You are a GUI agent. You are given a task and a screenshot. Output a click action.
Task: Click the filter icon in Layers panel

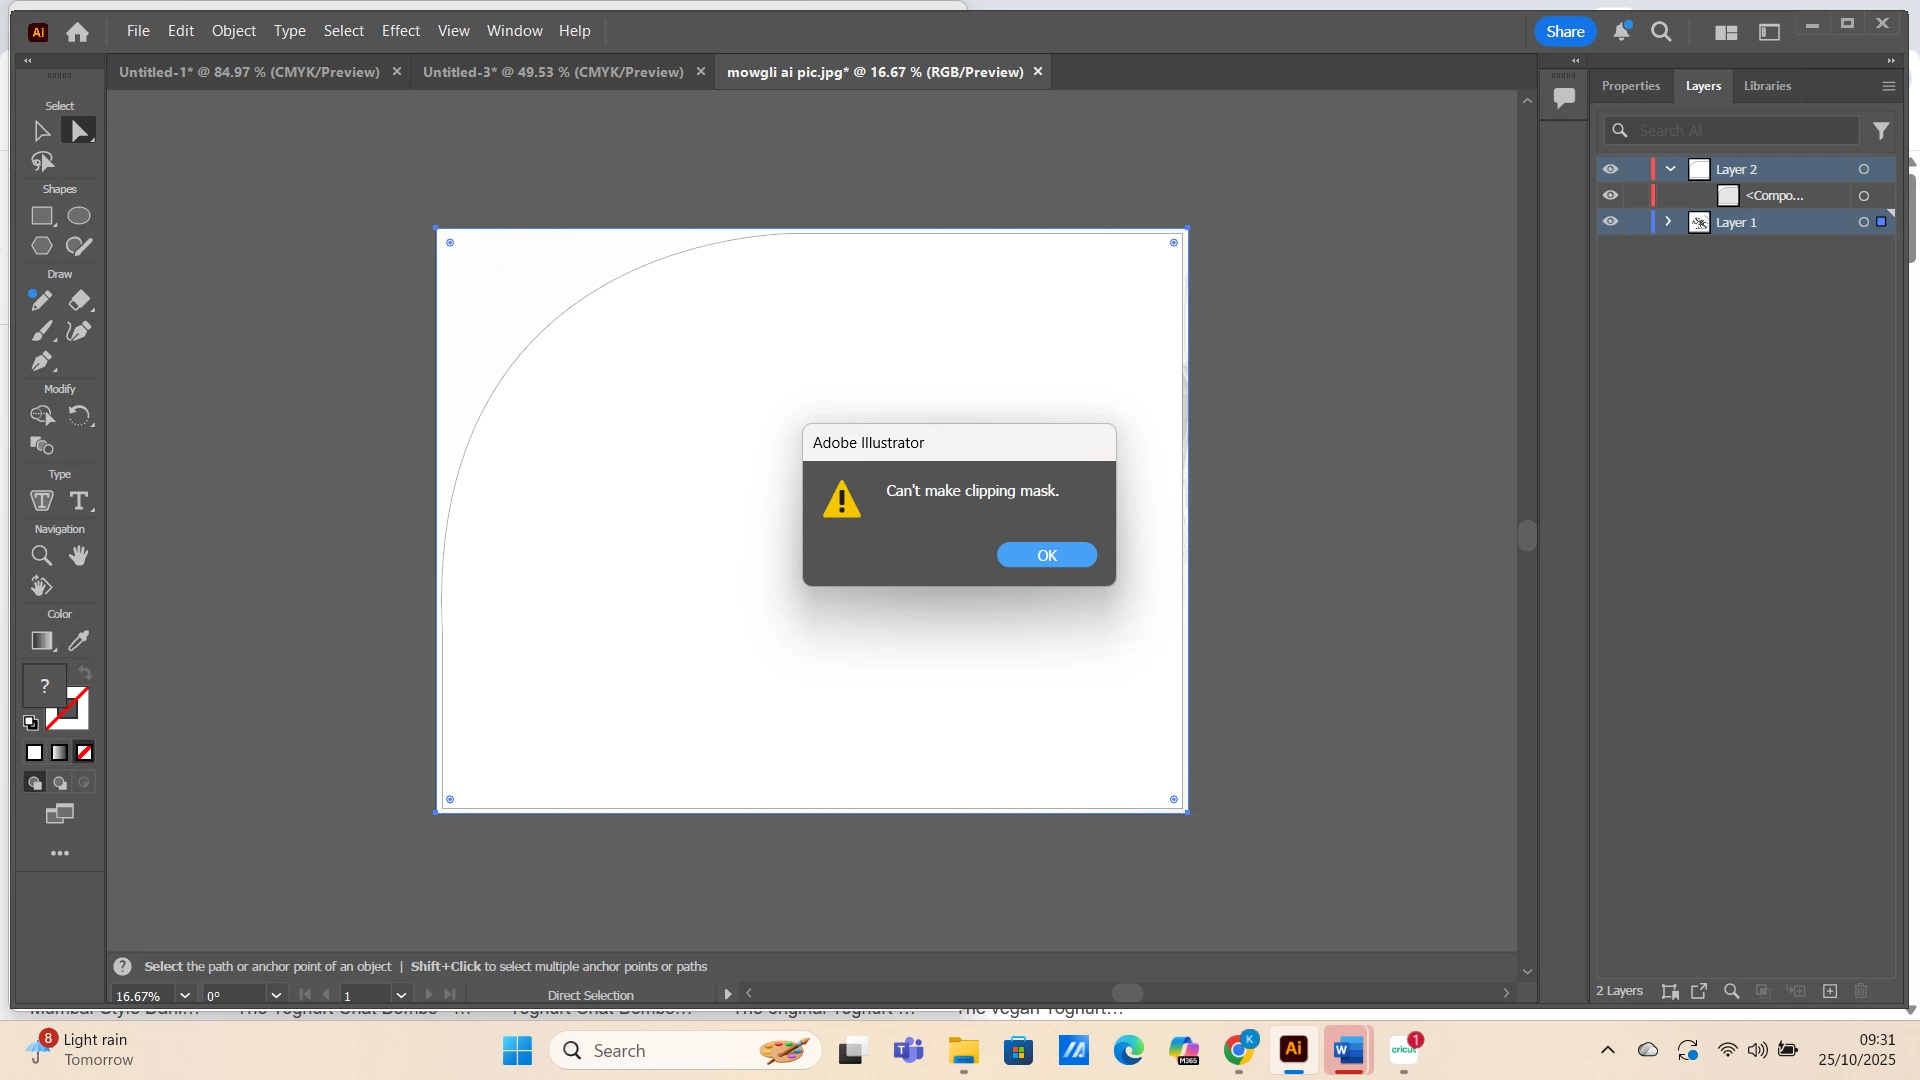(x=1881, y=131)
